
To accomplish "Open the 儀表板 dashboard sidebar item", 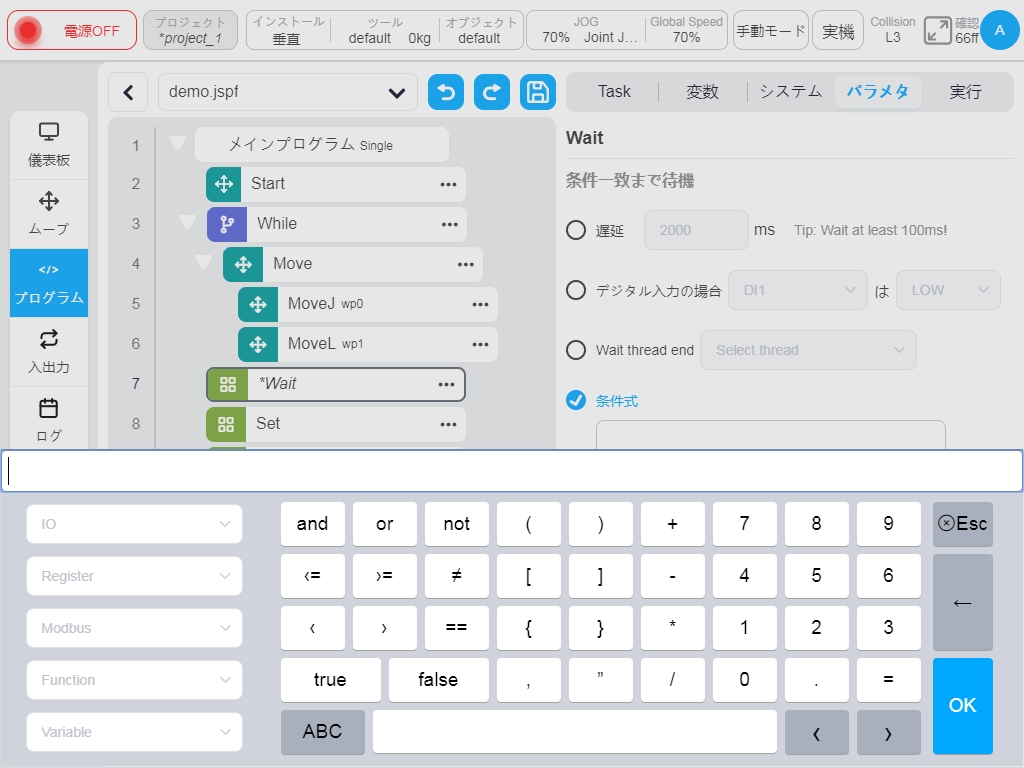I will click(x=49, y=145).
